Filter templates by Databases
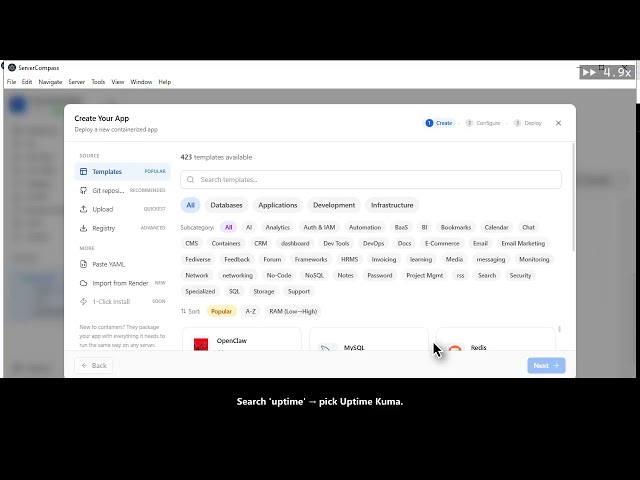Screen dimensions: 640x480 227,205
